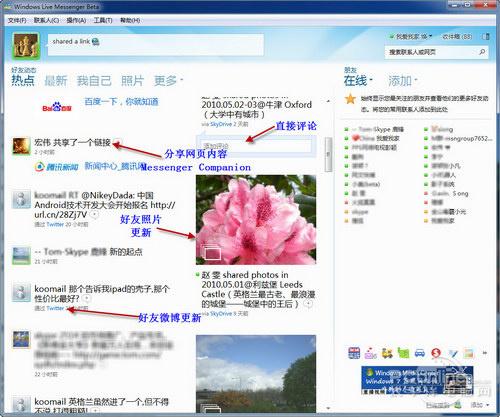This screenshot has height=417, width=500.
Task: Open the 百度一下，你就知道 link
Action: click(121, 101)
